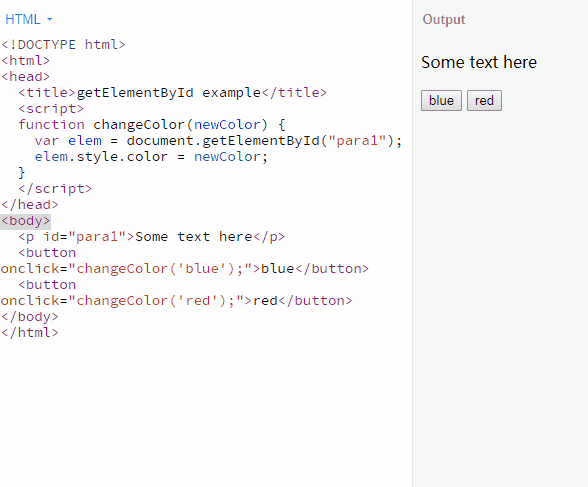Select the Output panel label
588x487 pixels.
444,19
